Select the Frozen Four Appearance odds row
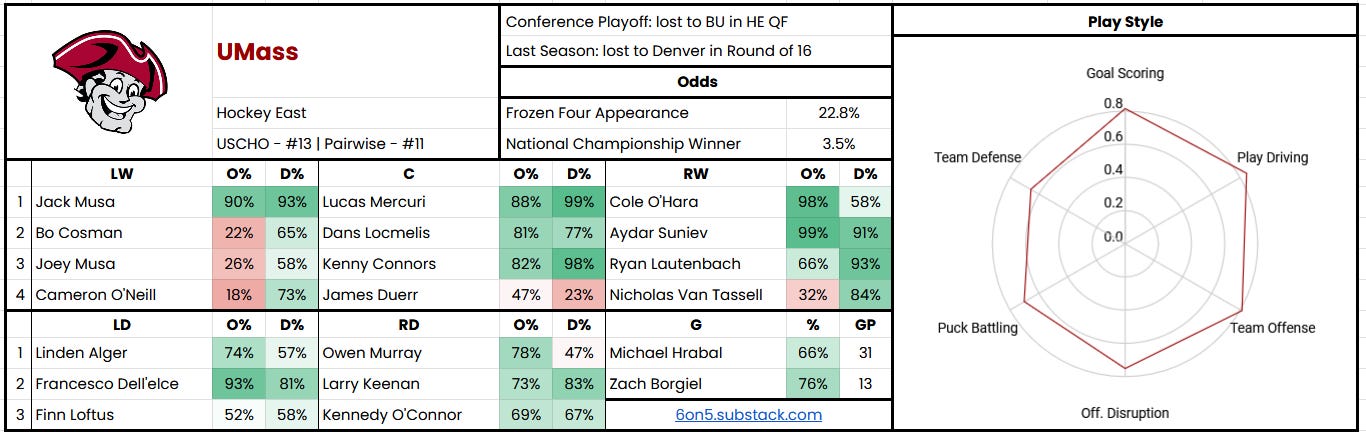The image size is (1366, 432). coord(695,113)
